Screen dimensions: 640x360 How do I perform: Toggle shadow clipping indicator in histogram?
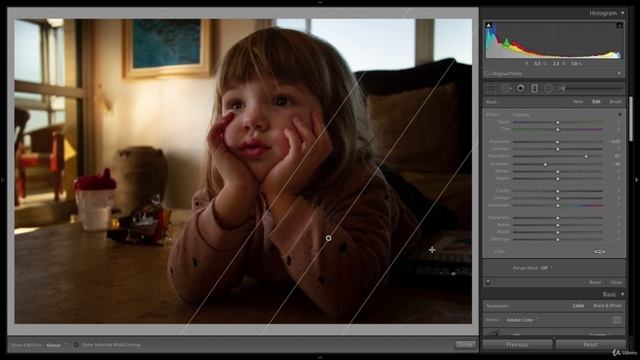tap(489, 25)
